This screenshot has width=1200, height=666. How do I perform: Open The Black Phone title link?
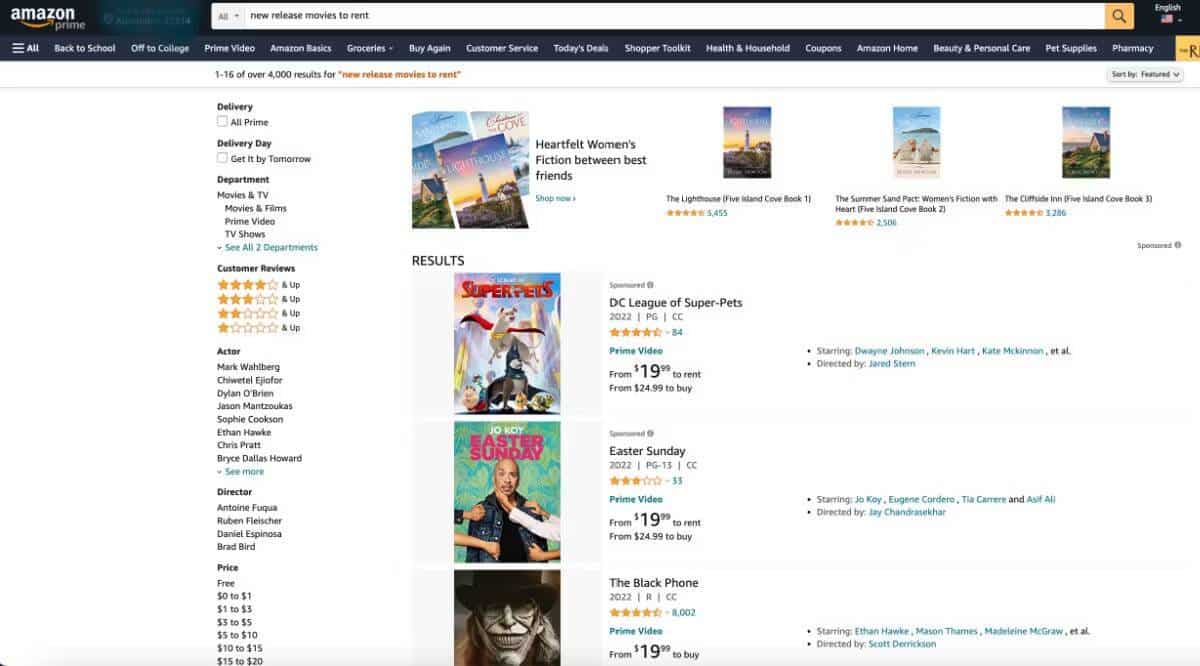click(x=653, y=583)
